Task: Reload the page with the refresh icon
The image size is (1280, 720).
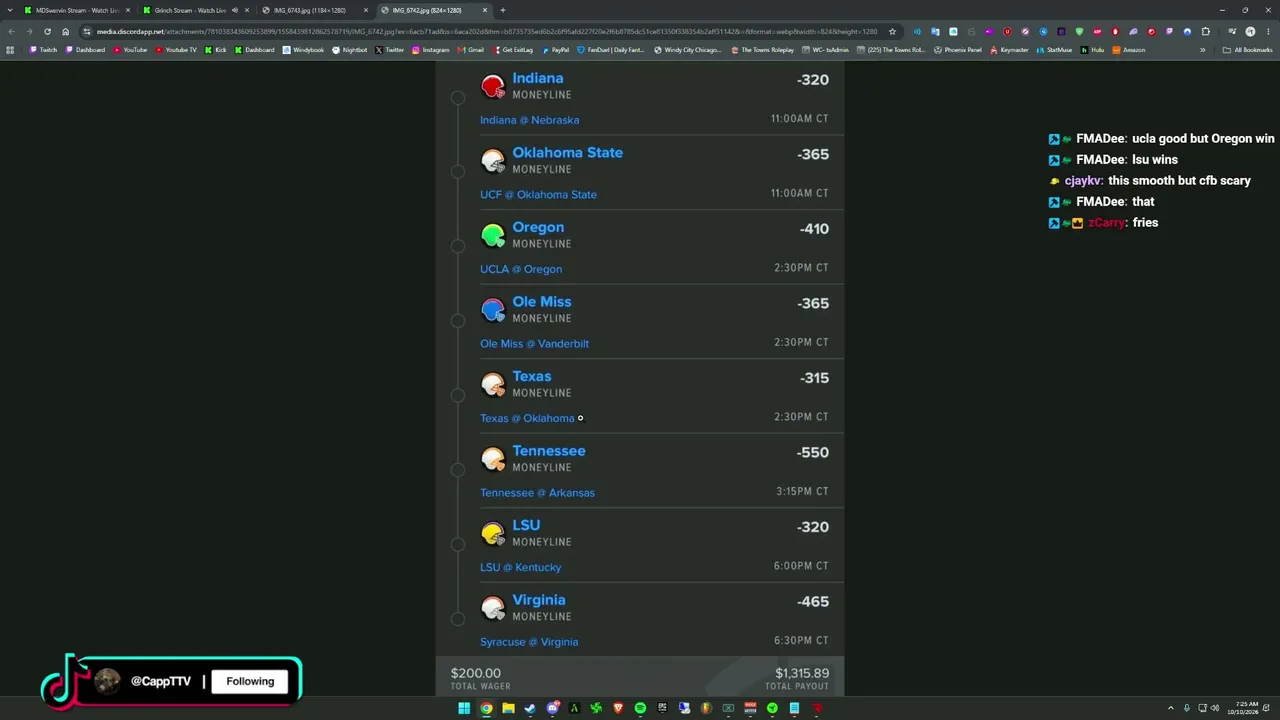Action: 47,31
